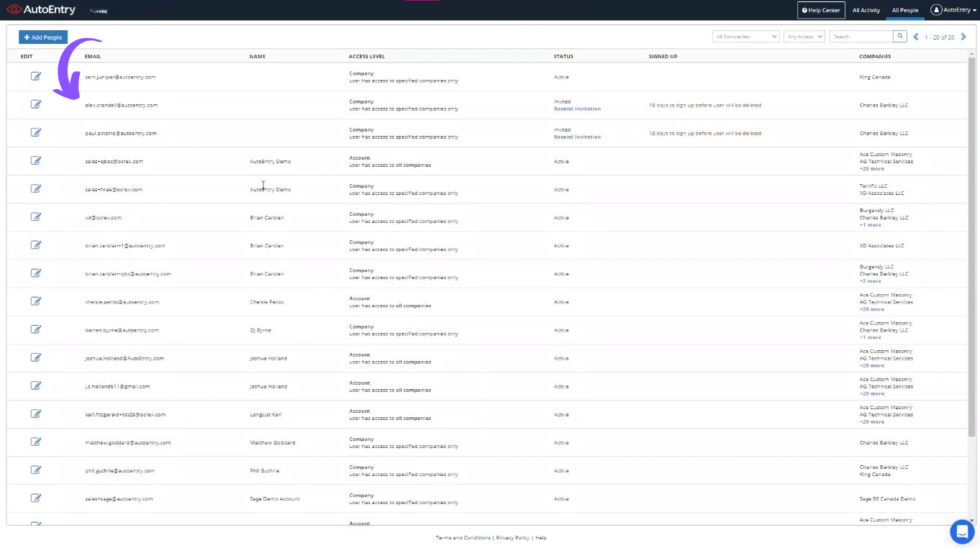Click into the Search field

tap(860, 37)
